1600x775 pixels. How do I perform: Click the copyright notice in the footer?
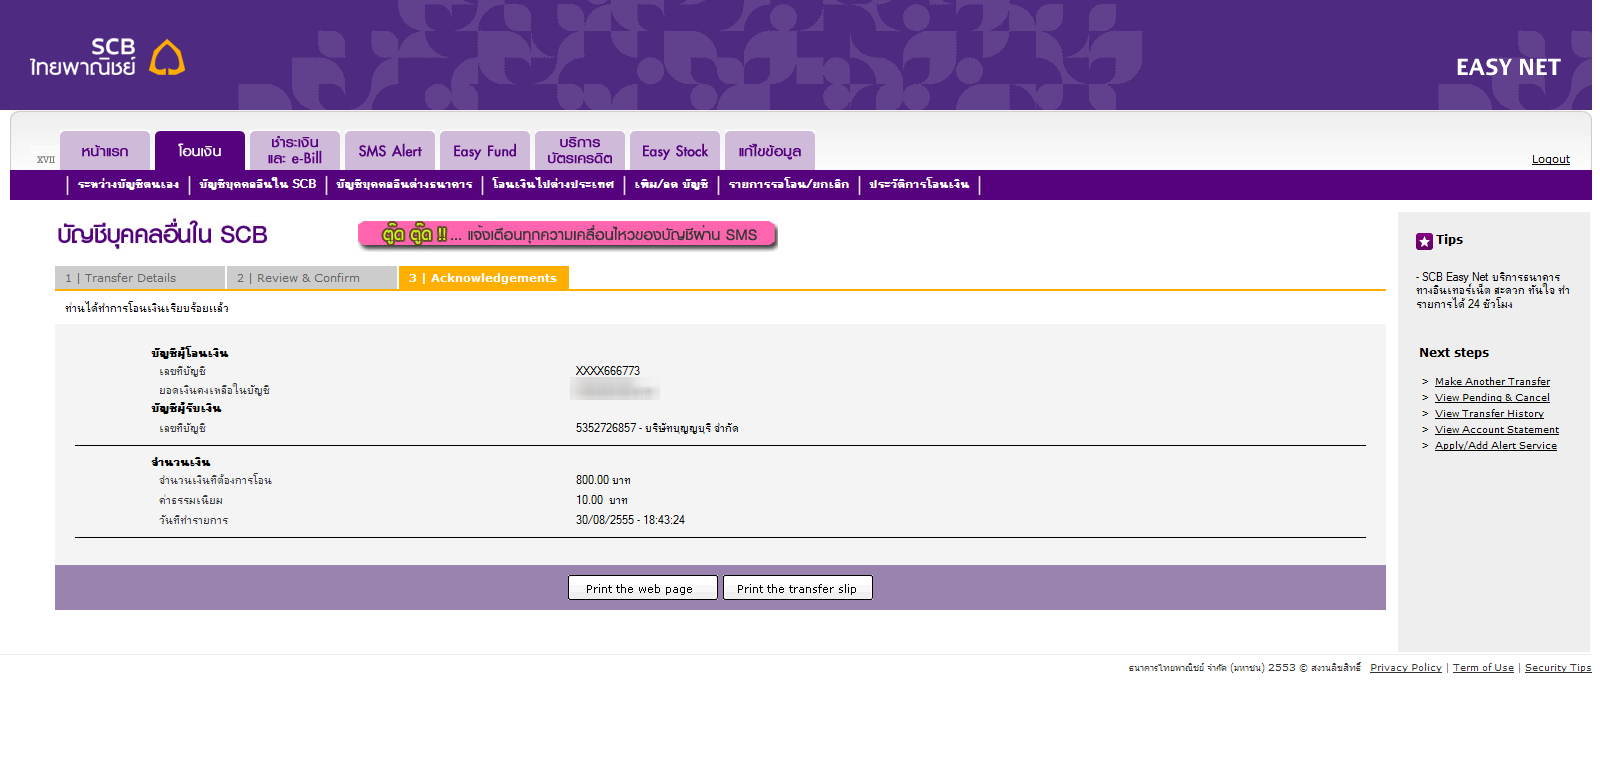(x=1245, y=668)
